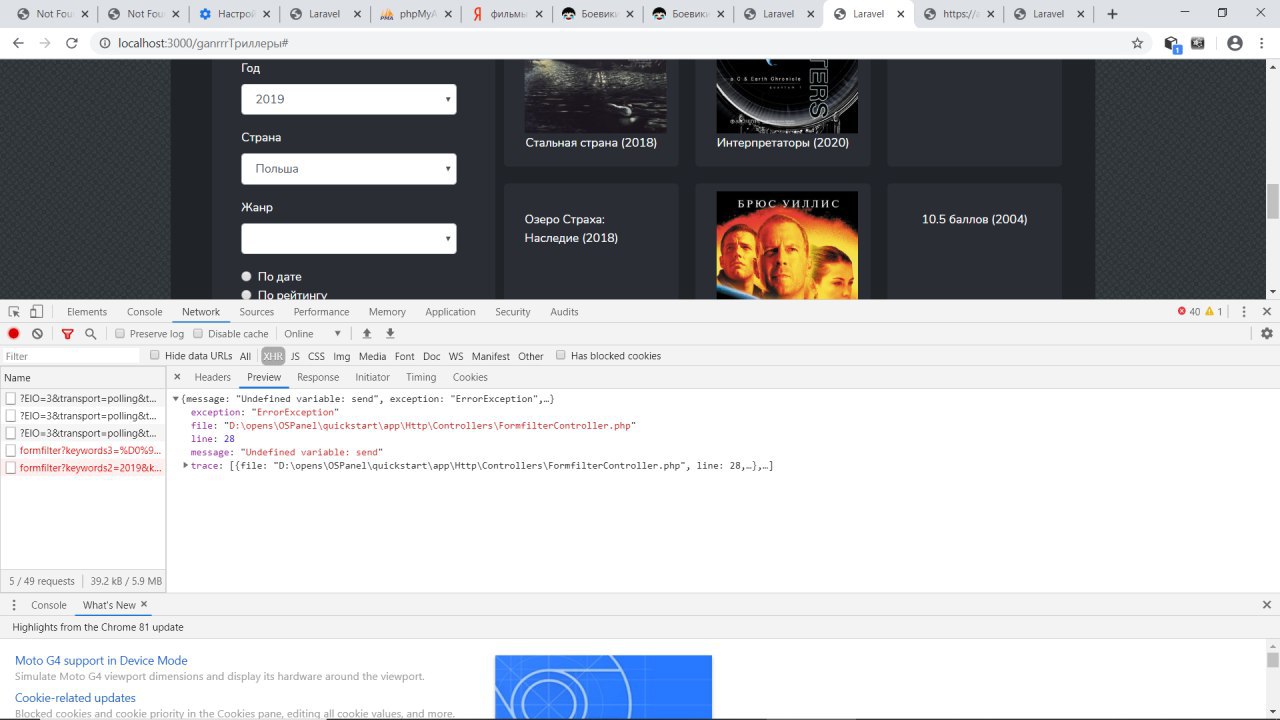Close the What's New drawer tab

pos(144,604)
